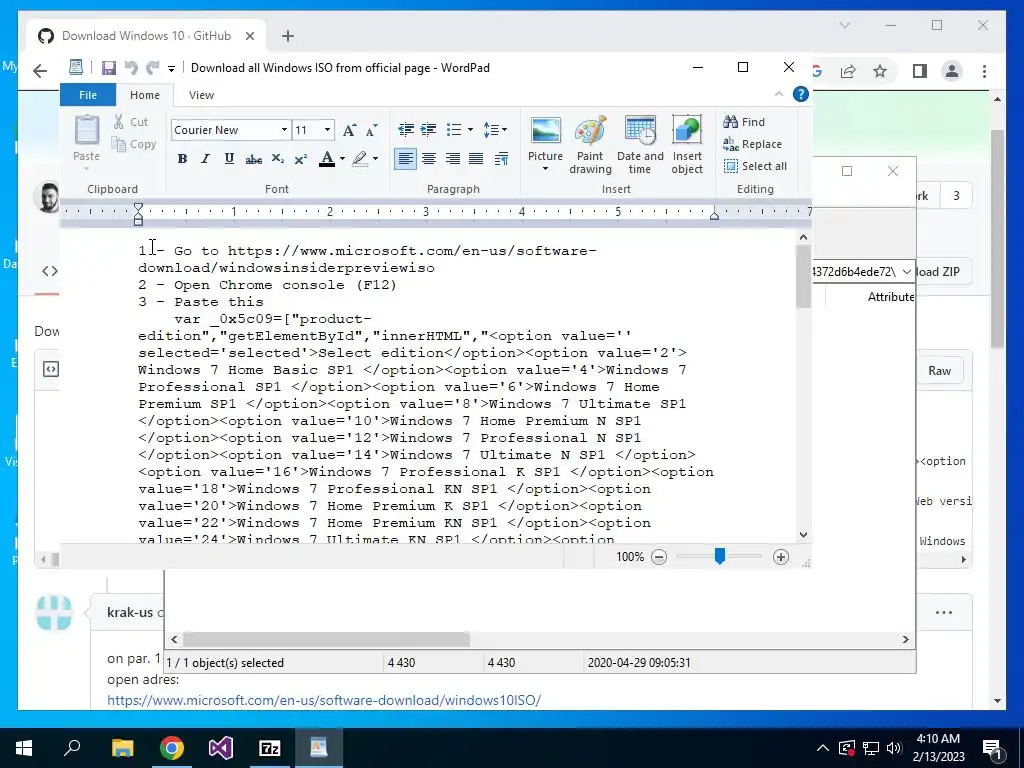Select Align text left
The image size is (1024, 768).
405,159
